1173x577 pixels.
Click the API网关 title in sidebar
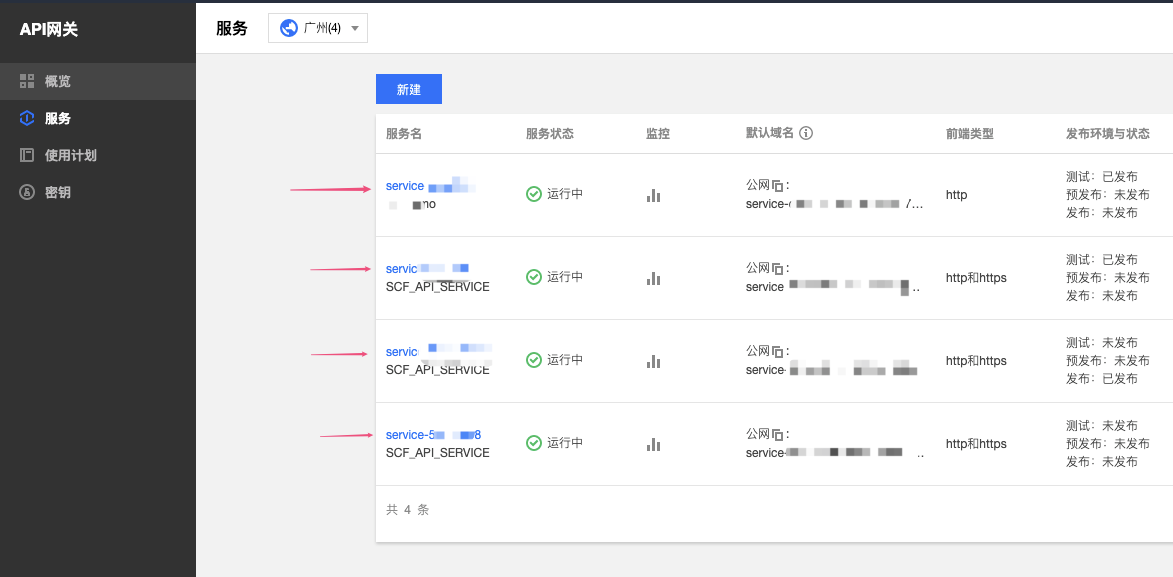pos(49,30)
